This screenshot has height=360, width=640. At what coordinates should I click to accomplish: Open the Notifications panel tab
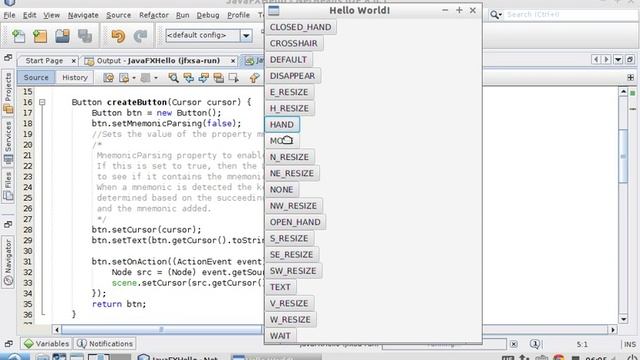pyautogui.click(x=105, y=344)
